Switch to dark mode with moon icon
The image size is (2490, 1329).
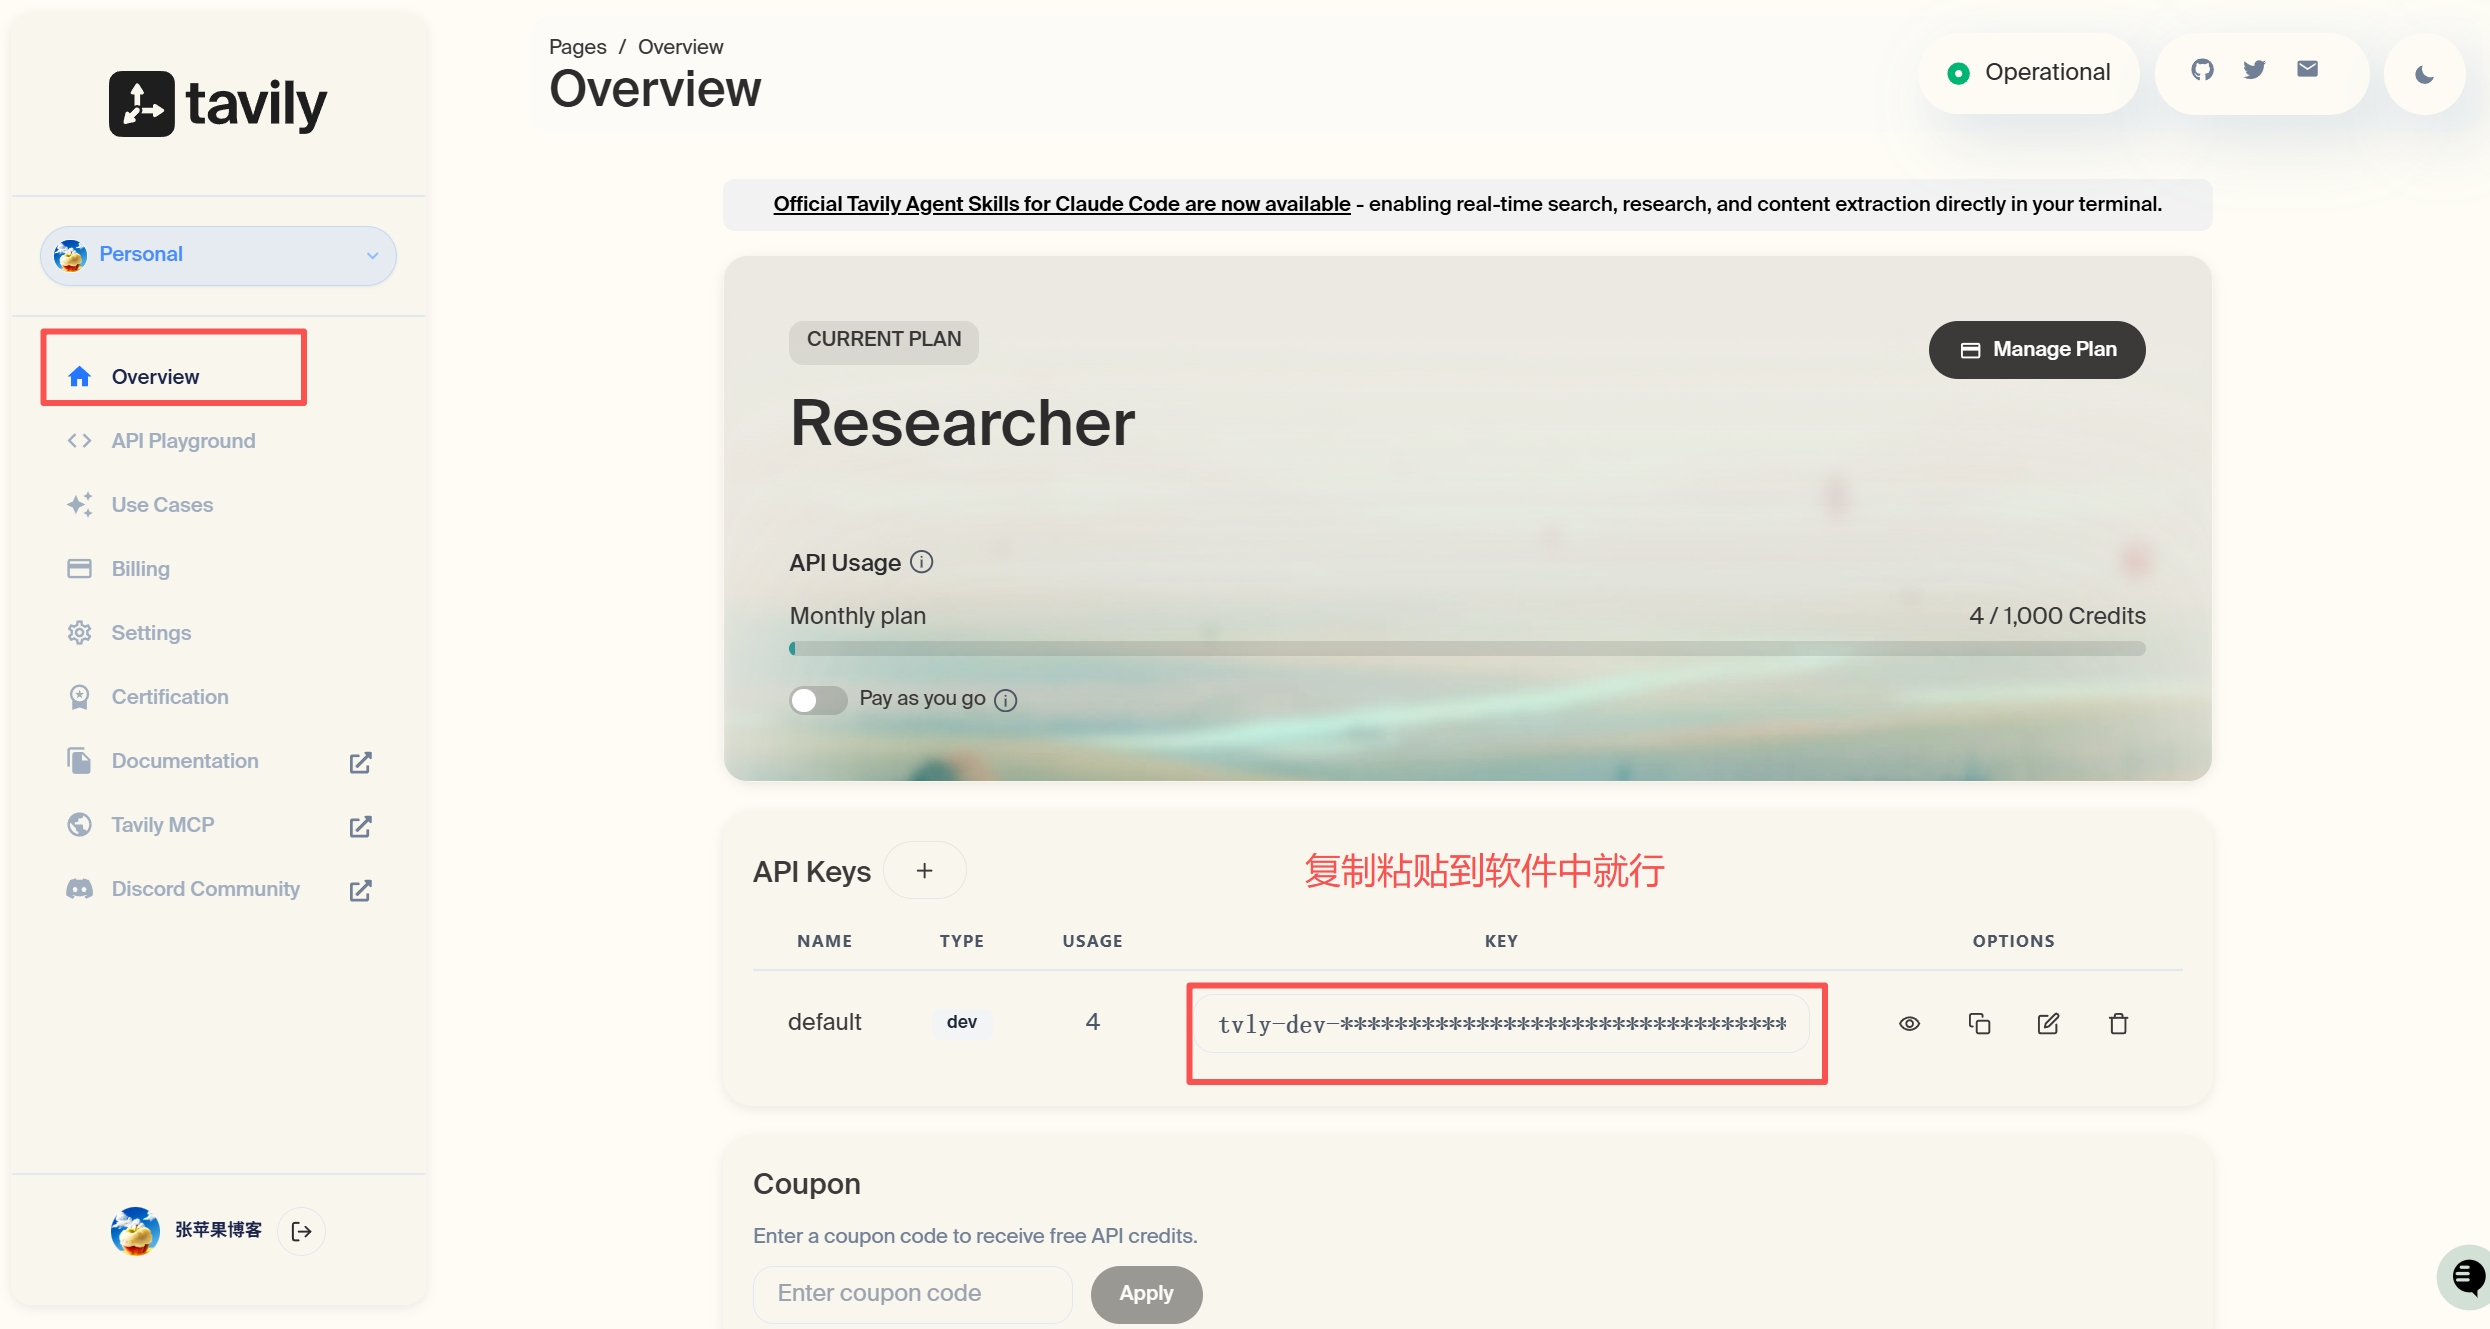[2425, 74]
